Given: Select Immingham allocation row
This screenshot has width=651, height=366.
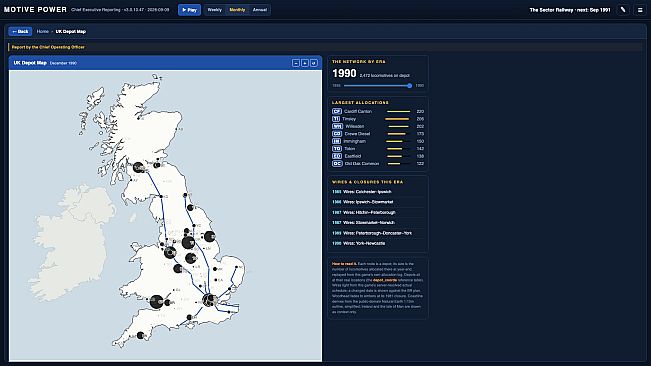Looking at the screenshot, I should 378,141.
